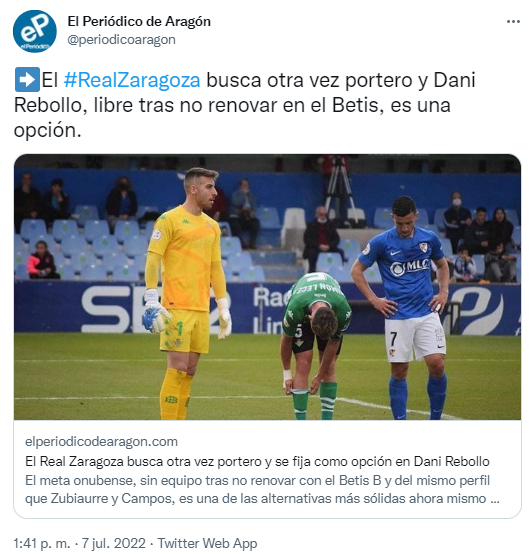Viewport: 530px width, 554px height.
Task: Click the article description starting 'El meta onubense'
Action: click(262, 489)
